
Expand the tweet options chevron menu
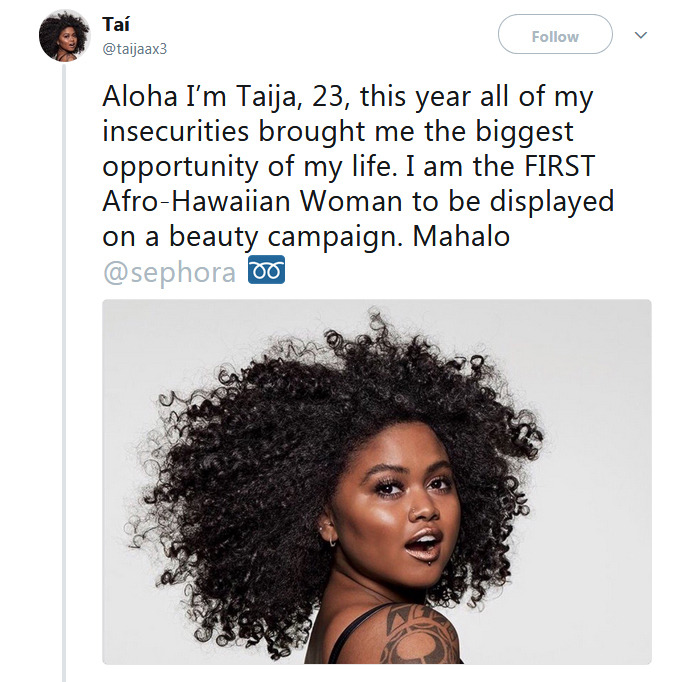coord(642,35)
